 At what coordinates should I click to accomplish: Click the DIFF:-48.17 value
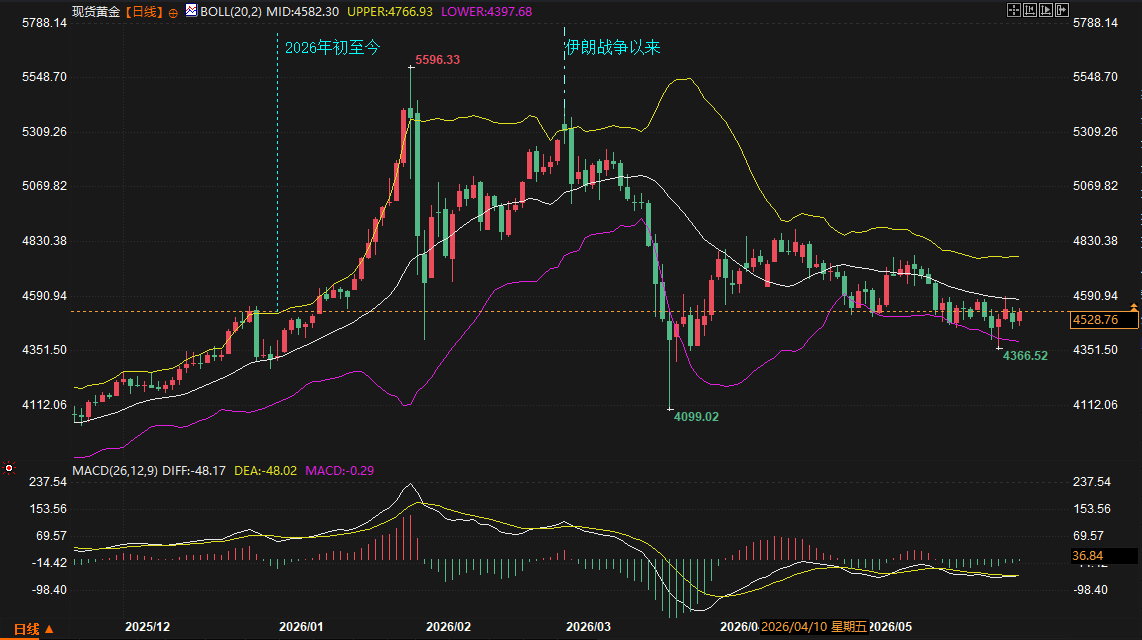[x=194, y=471]
